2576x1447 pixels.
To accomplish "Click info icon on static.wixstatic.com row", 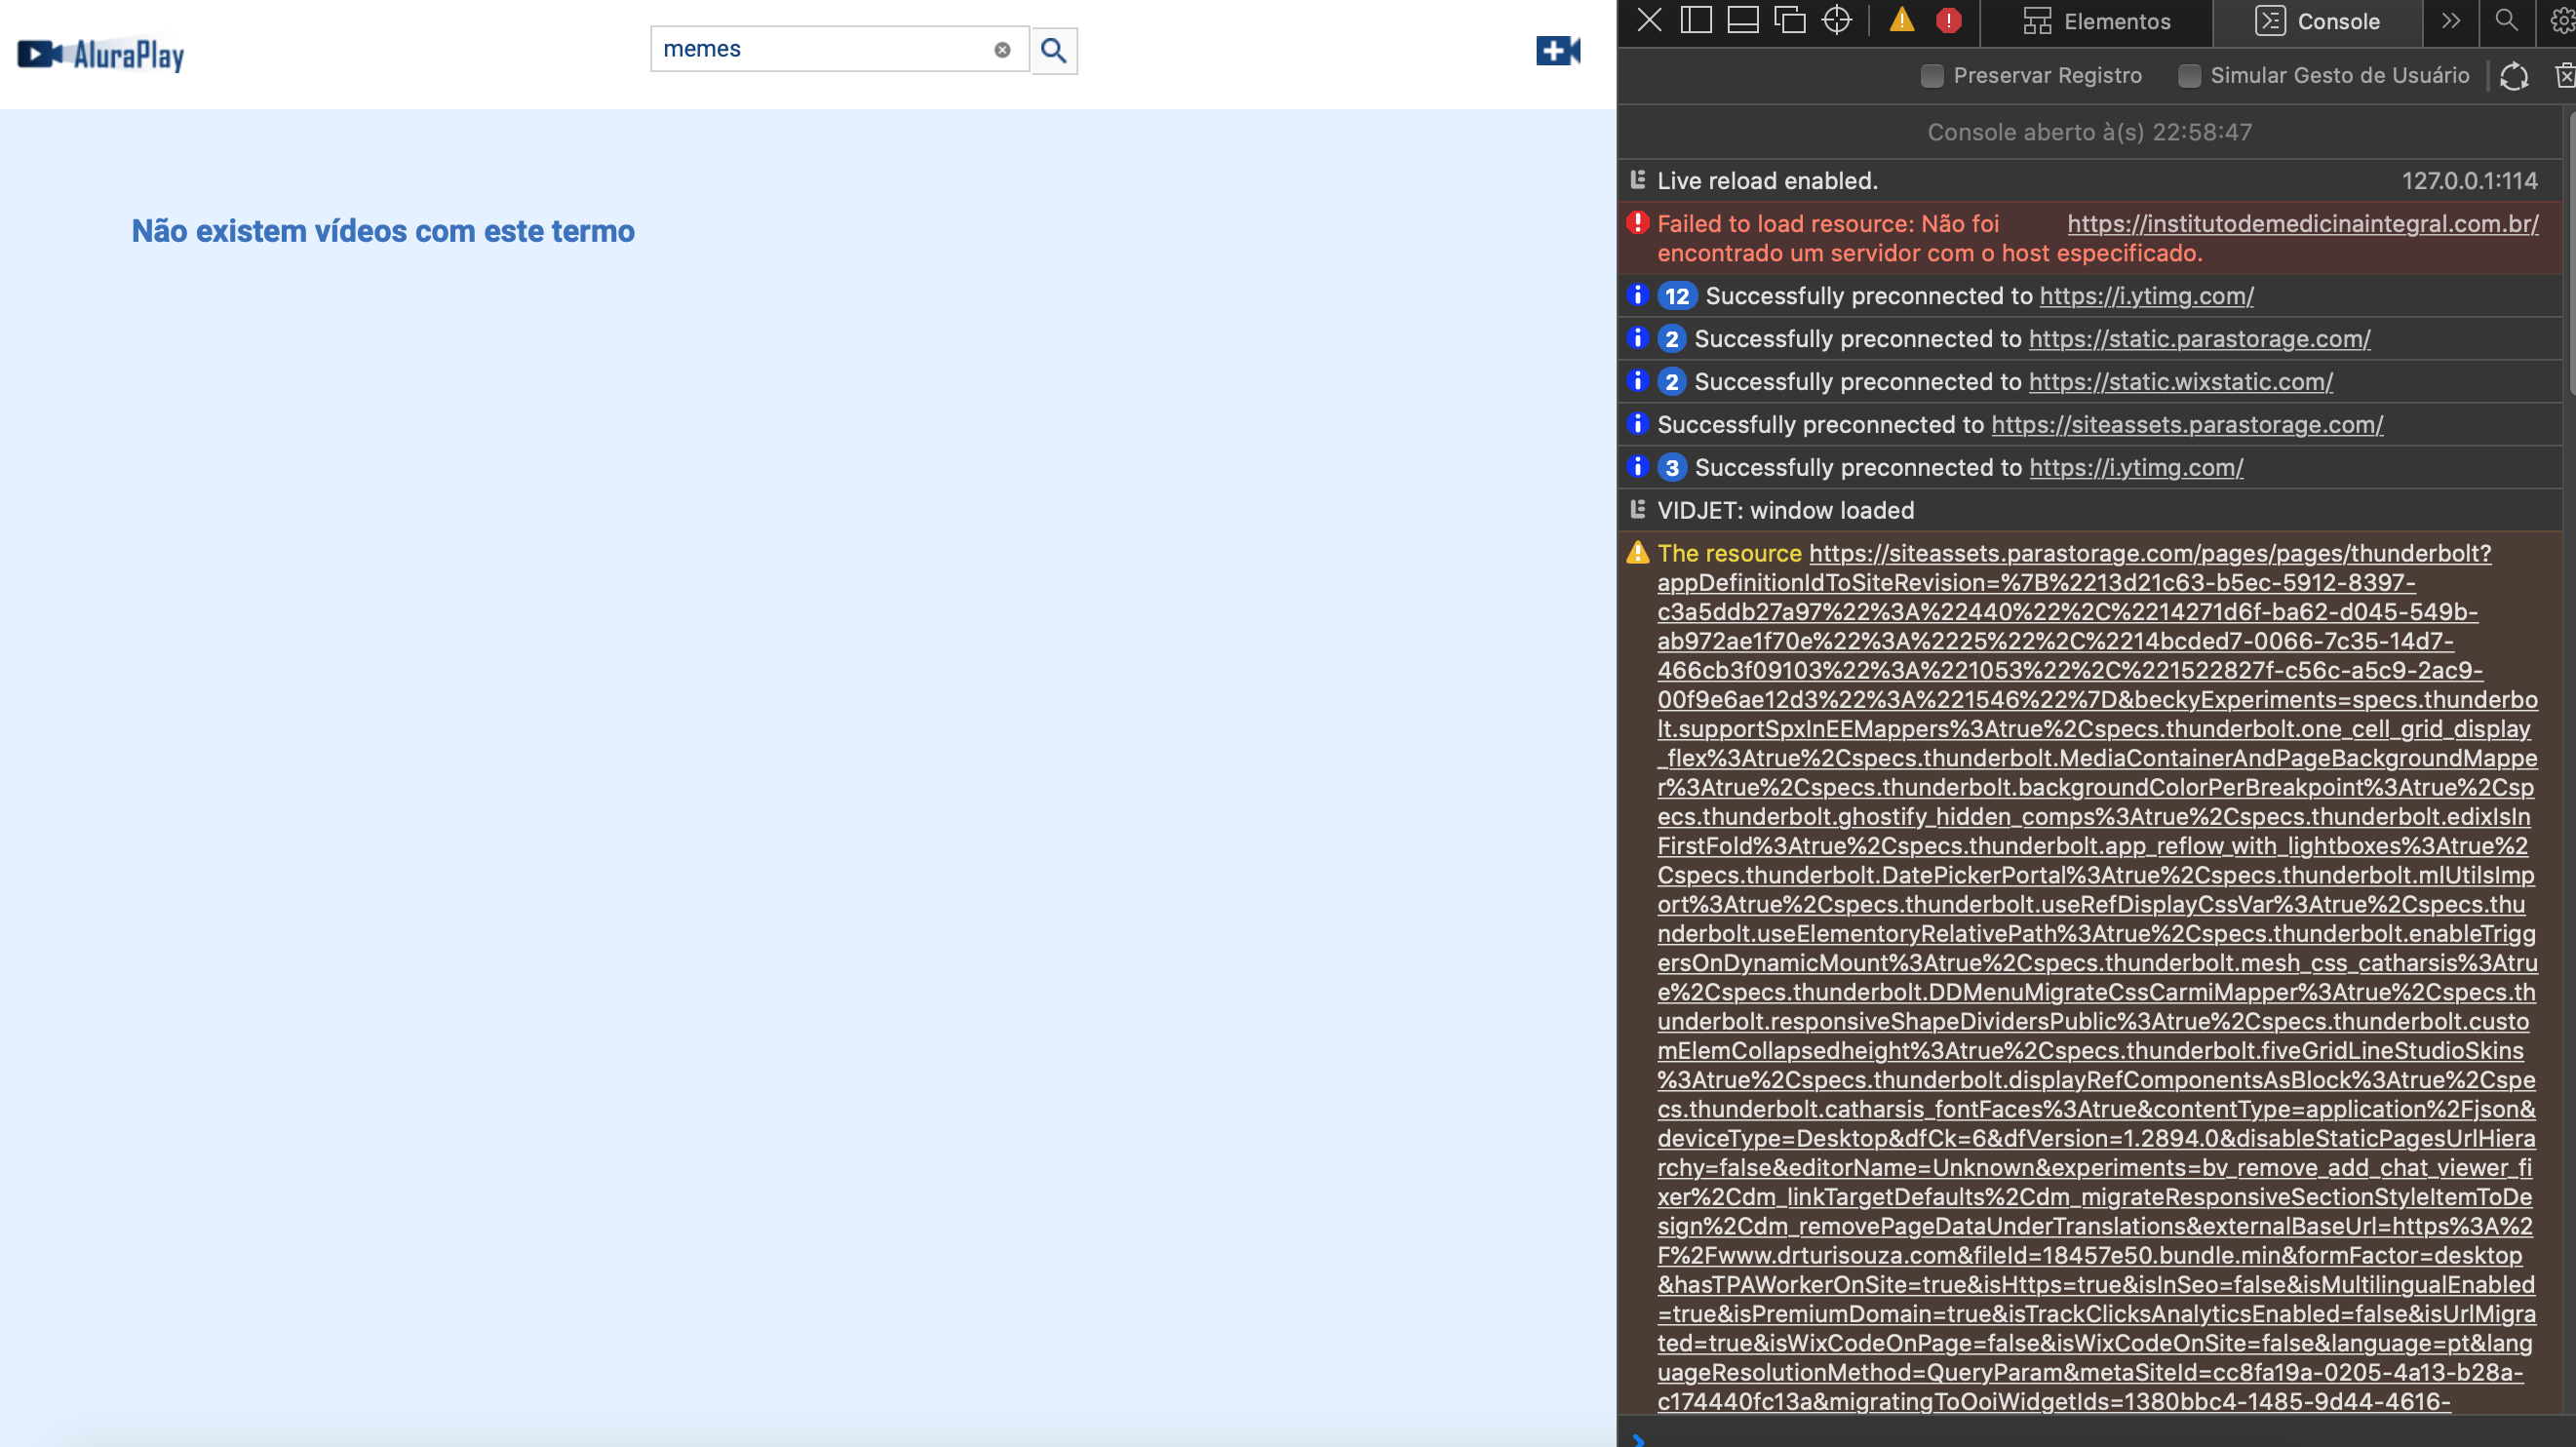I will tap(1637, 381).
